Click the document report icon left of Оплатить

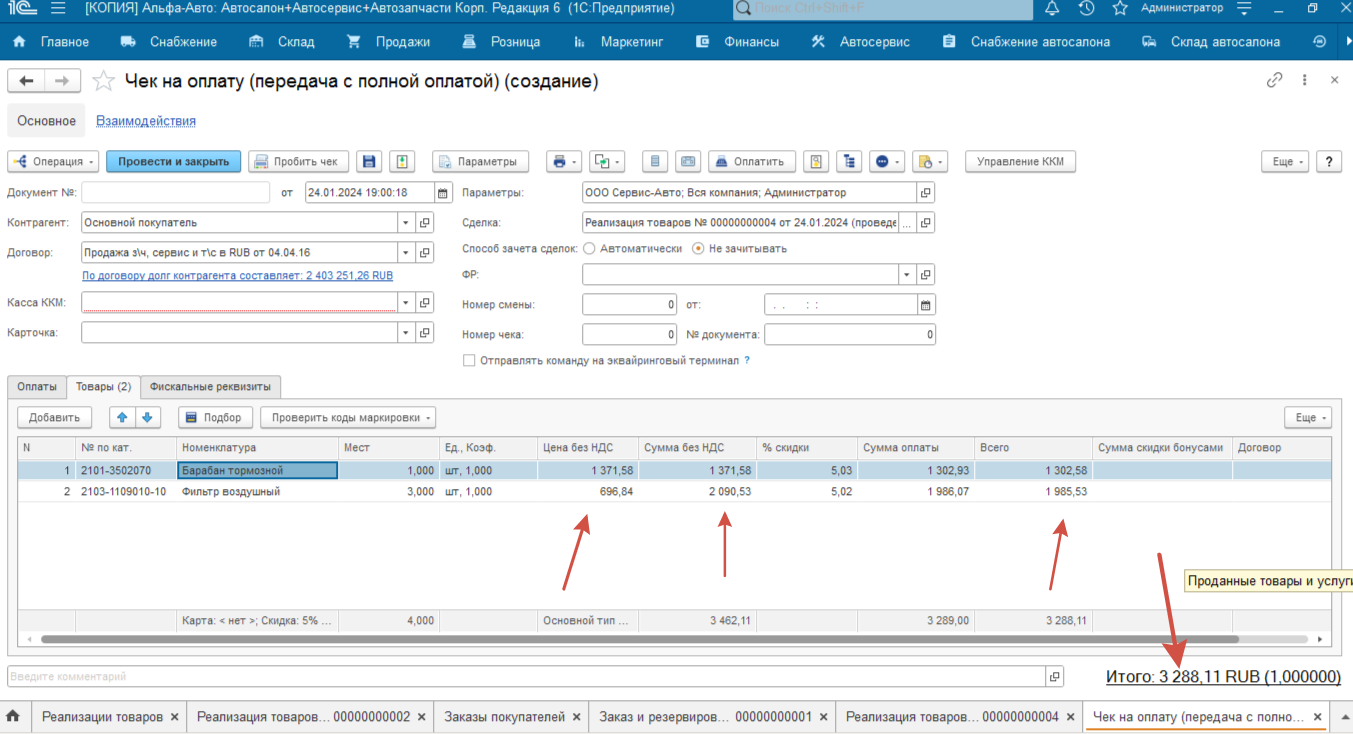tap(655, 161)
